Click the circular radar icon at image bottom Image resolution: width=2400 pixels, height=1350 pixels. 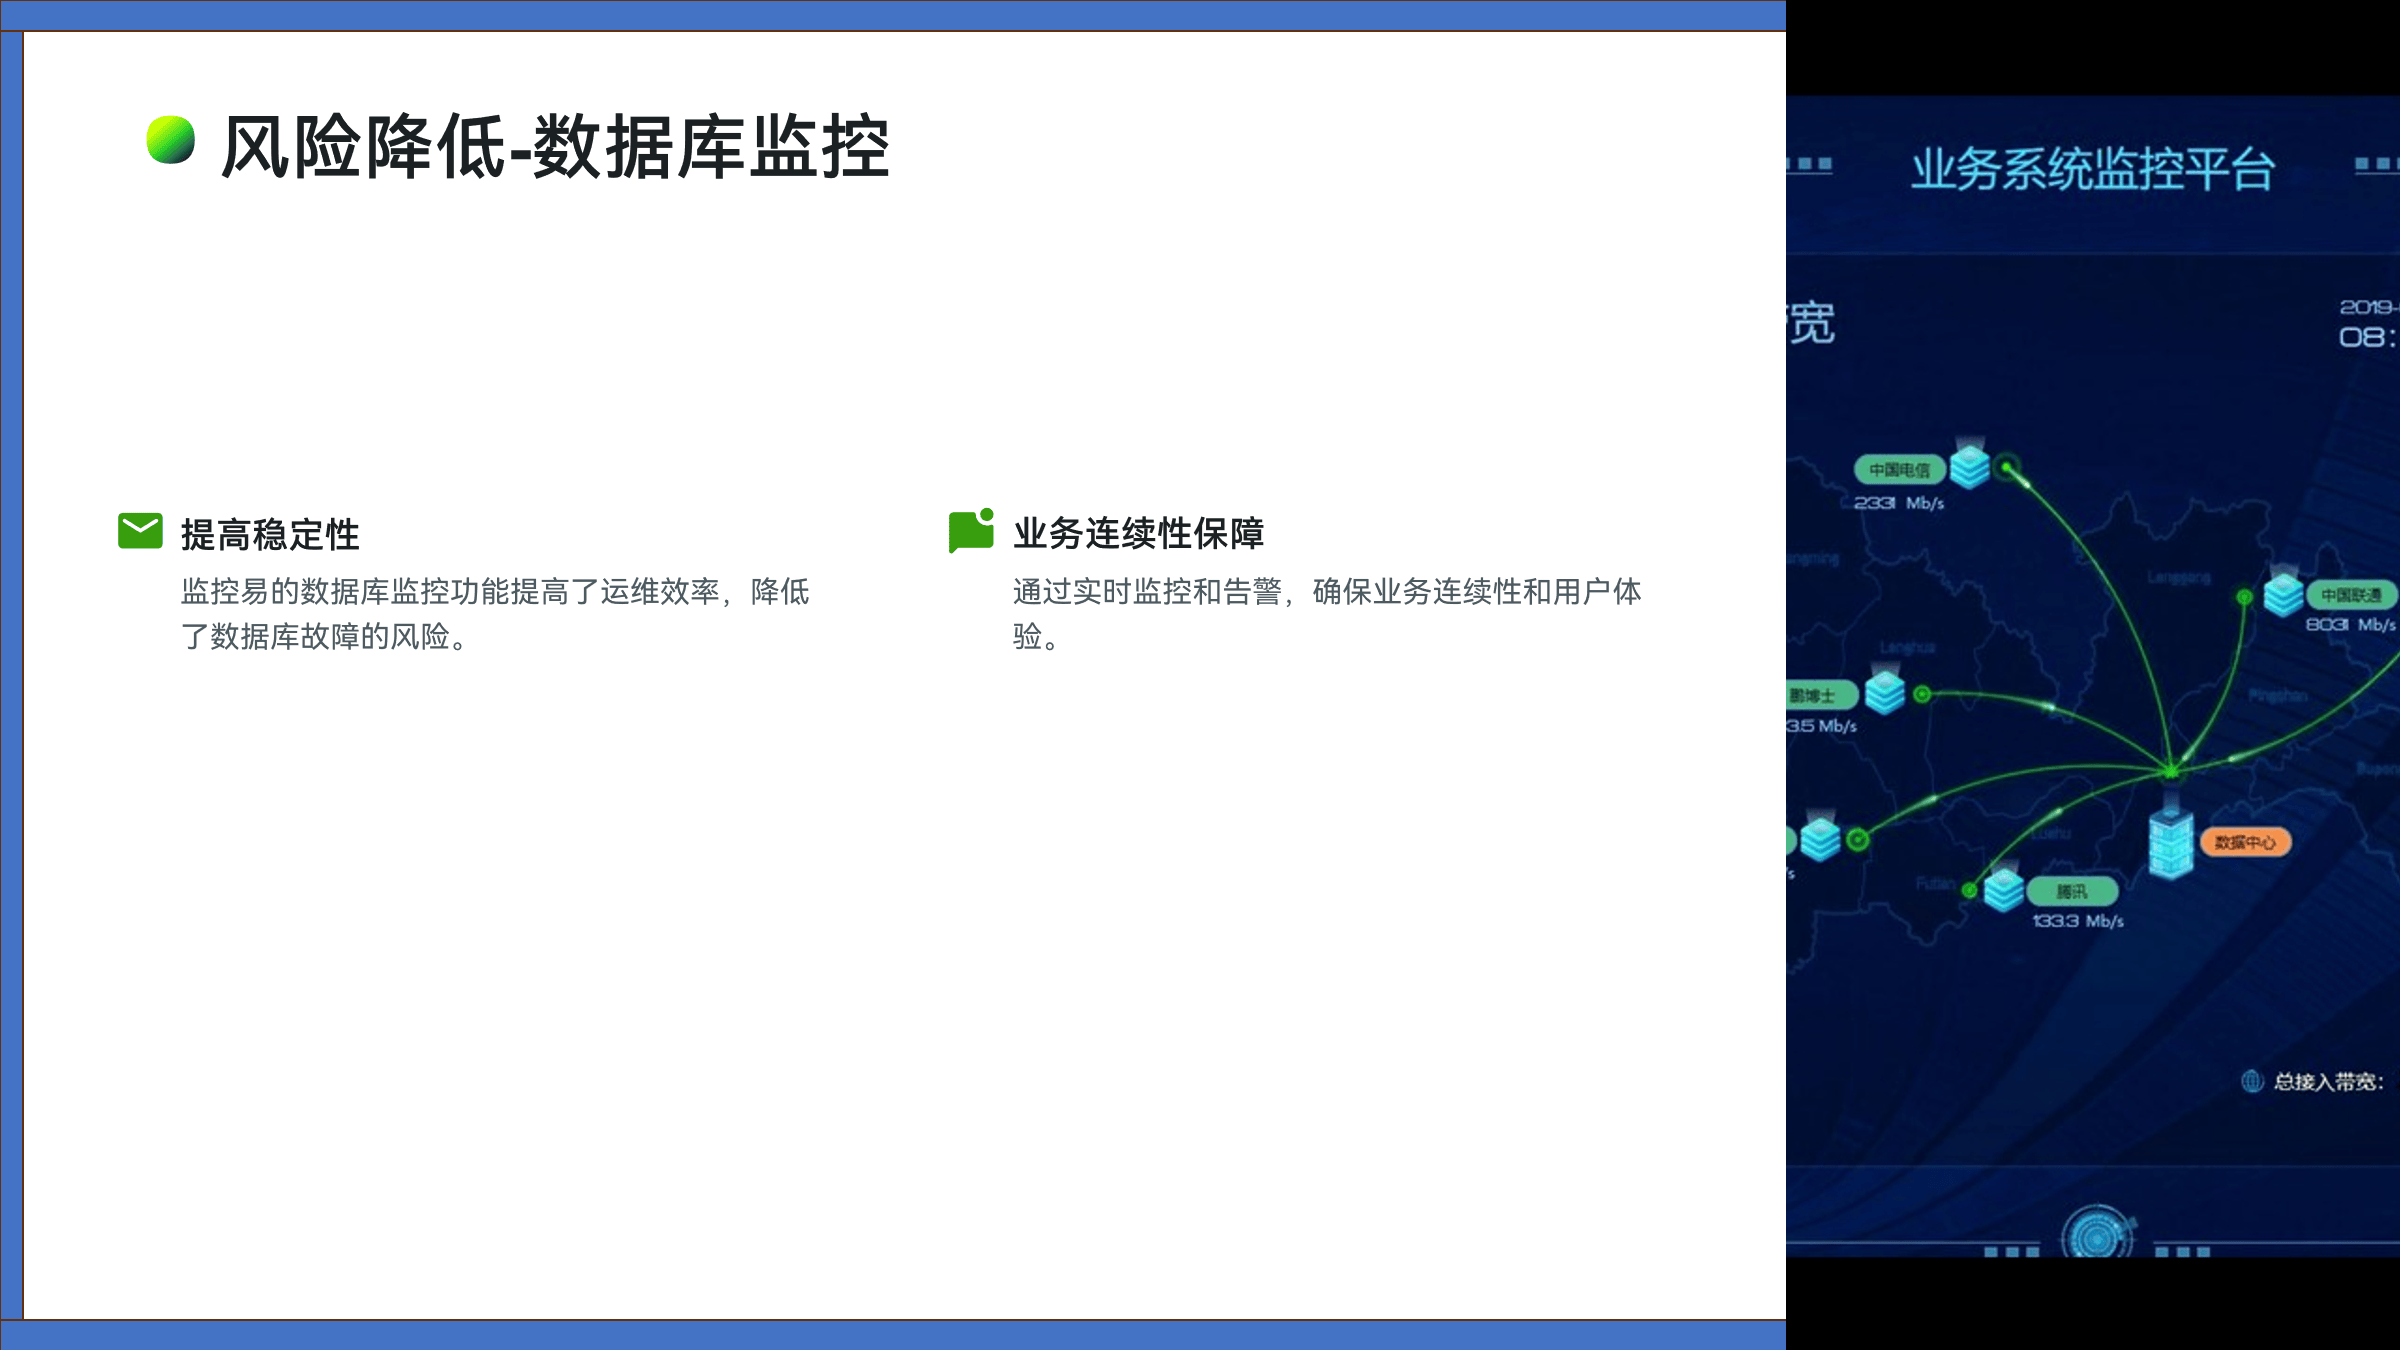(2097, 1237)
